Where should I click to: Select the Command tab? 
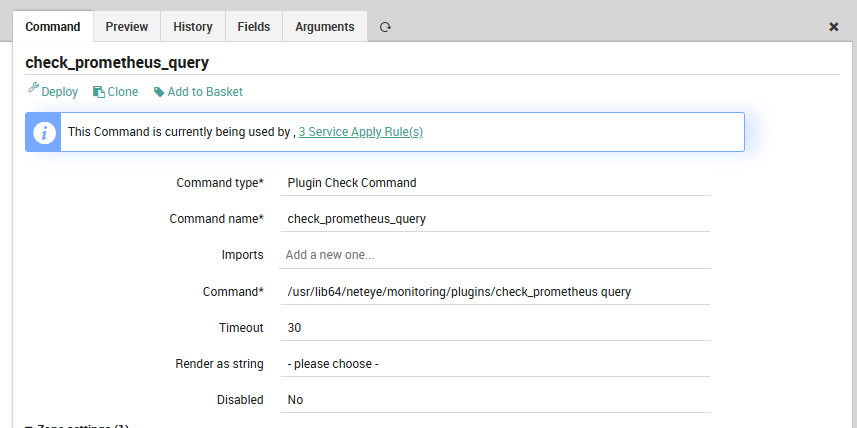(53, 27)
